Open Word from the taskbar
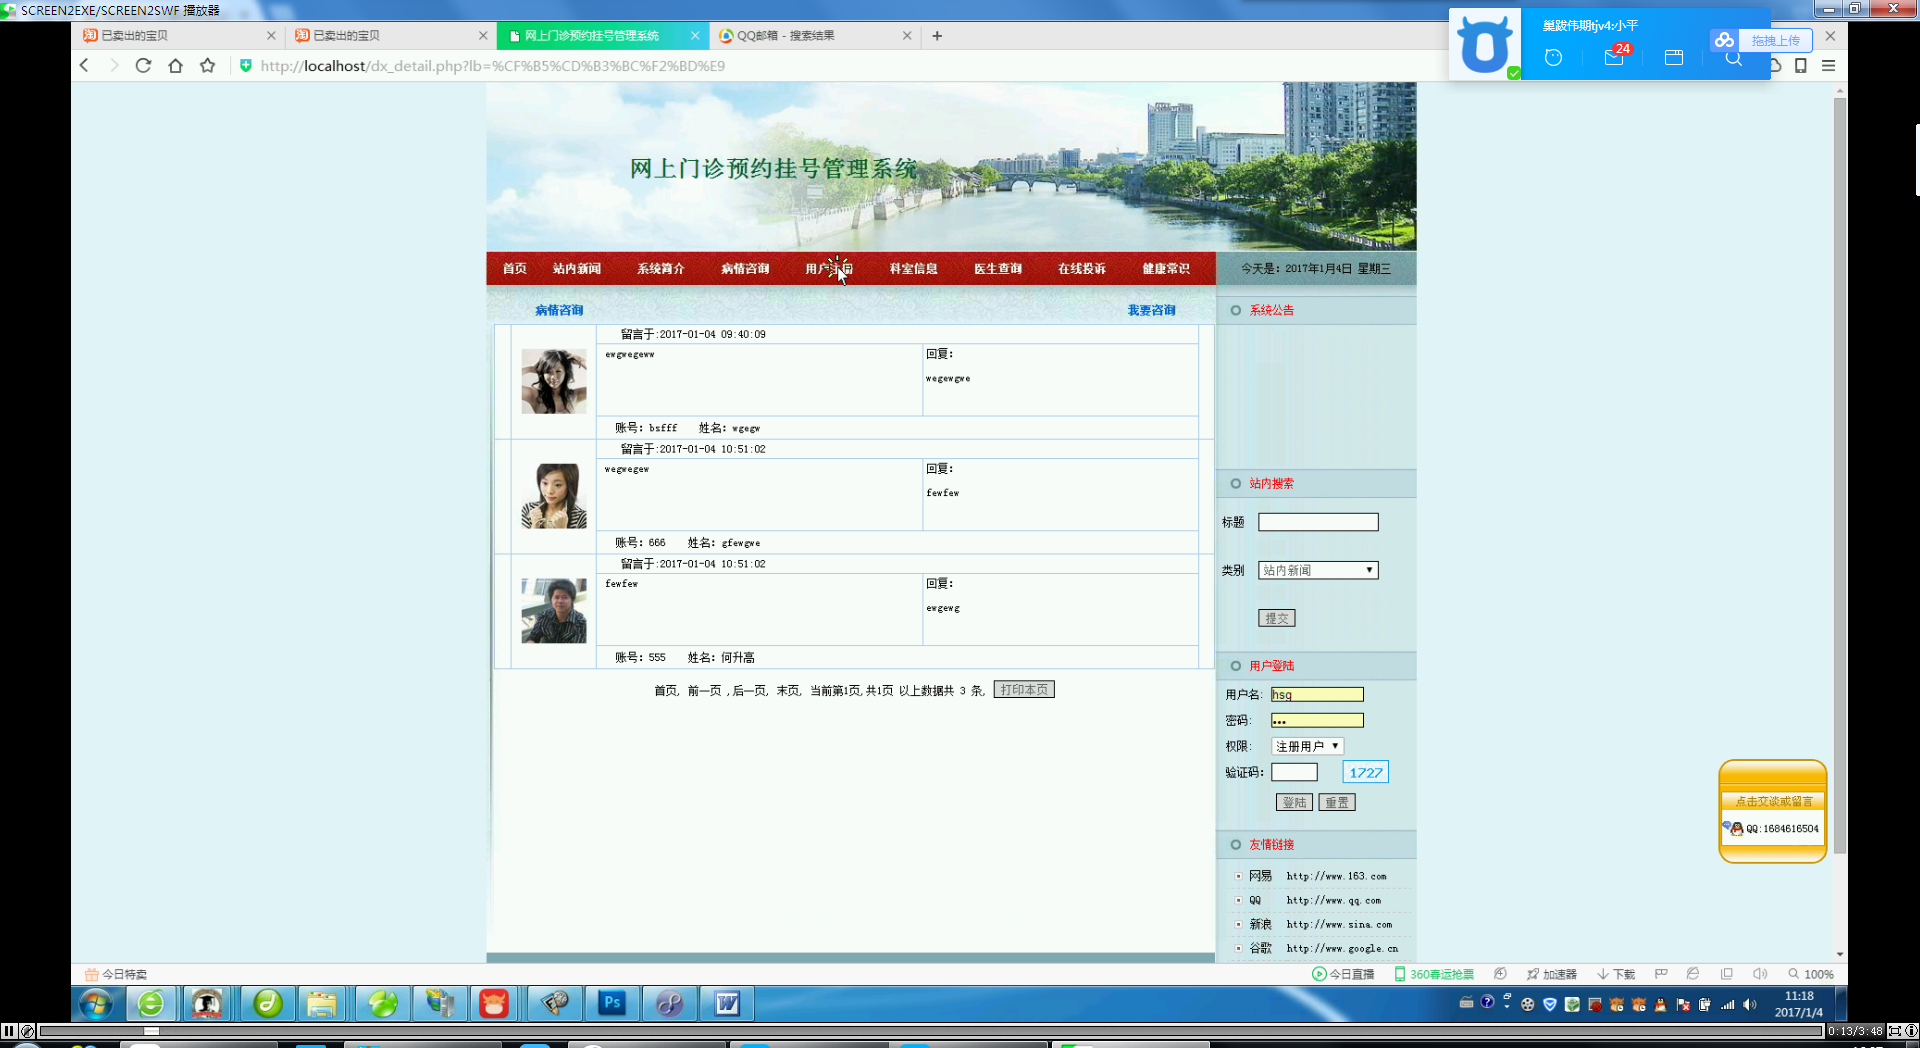The height and width of the screenshot is (1048, 1920). [727, 1003]
